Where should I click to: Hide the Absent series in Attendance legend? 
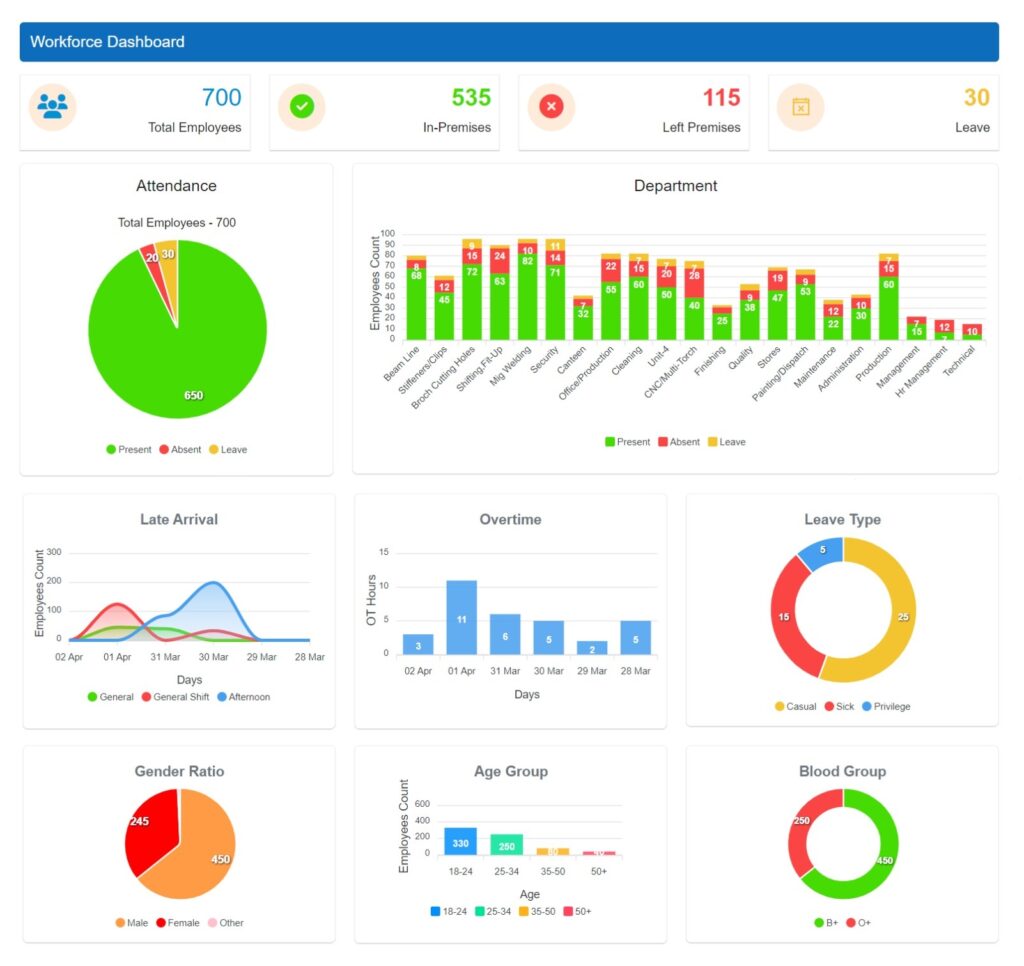(181, 449)
